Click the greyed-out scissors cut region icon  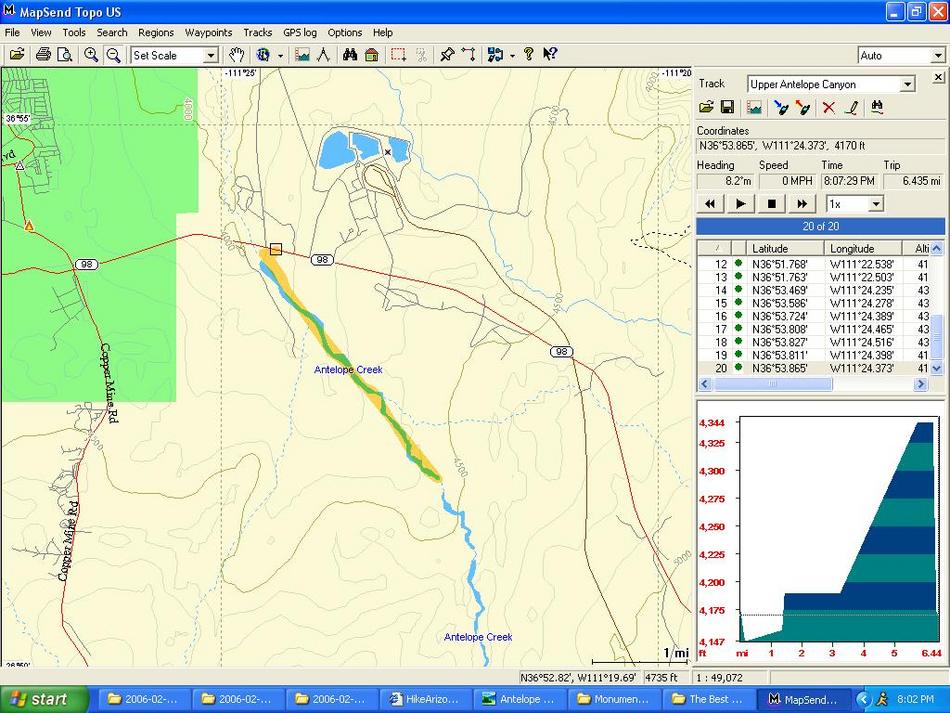[x=421, y=55]
